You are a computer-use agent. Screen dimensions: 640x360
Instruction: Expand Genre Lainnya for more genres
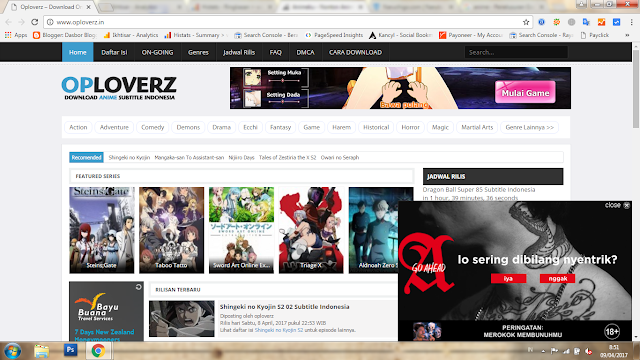[530, 127]
